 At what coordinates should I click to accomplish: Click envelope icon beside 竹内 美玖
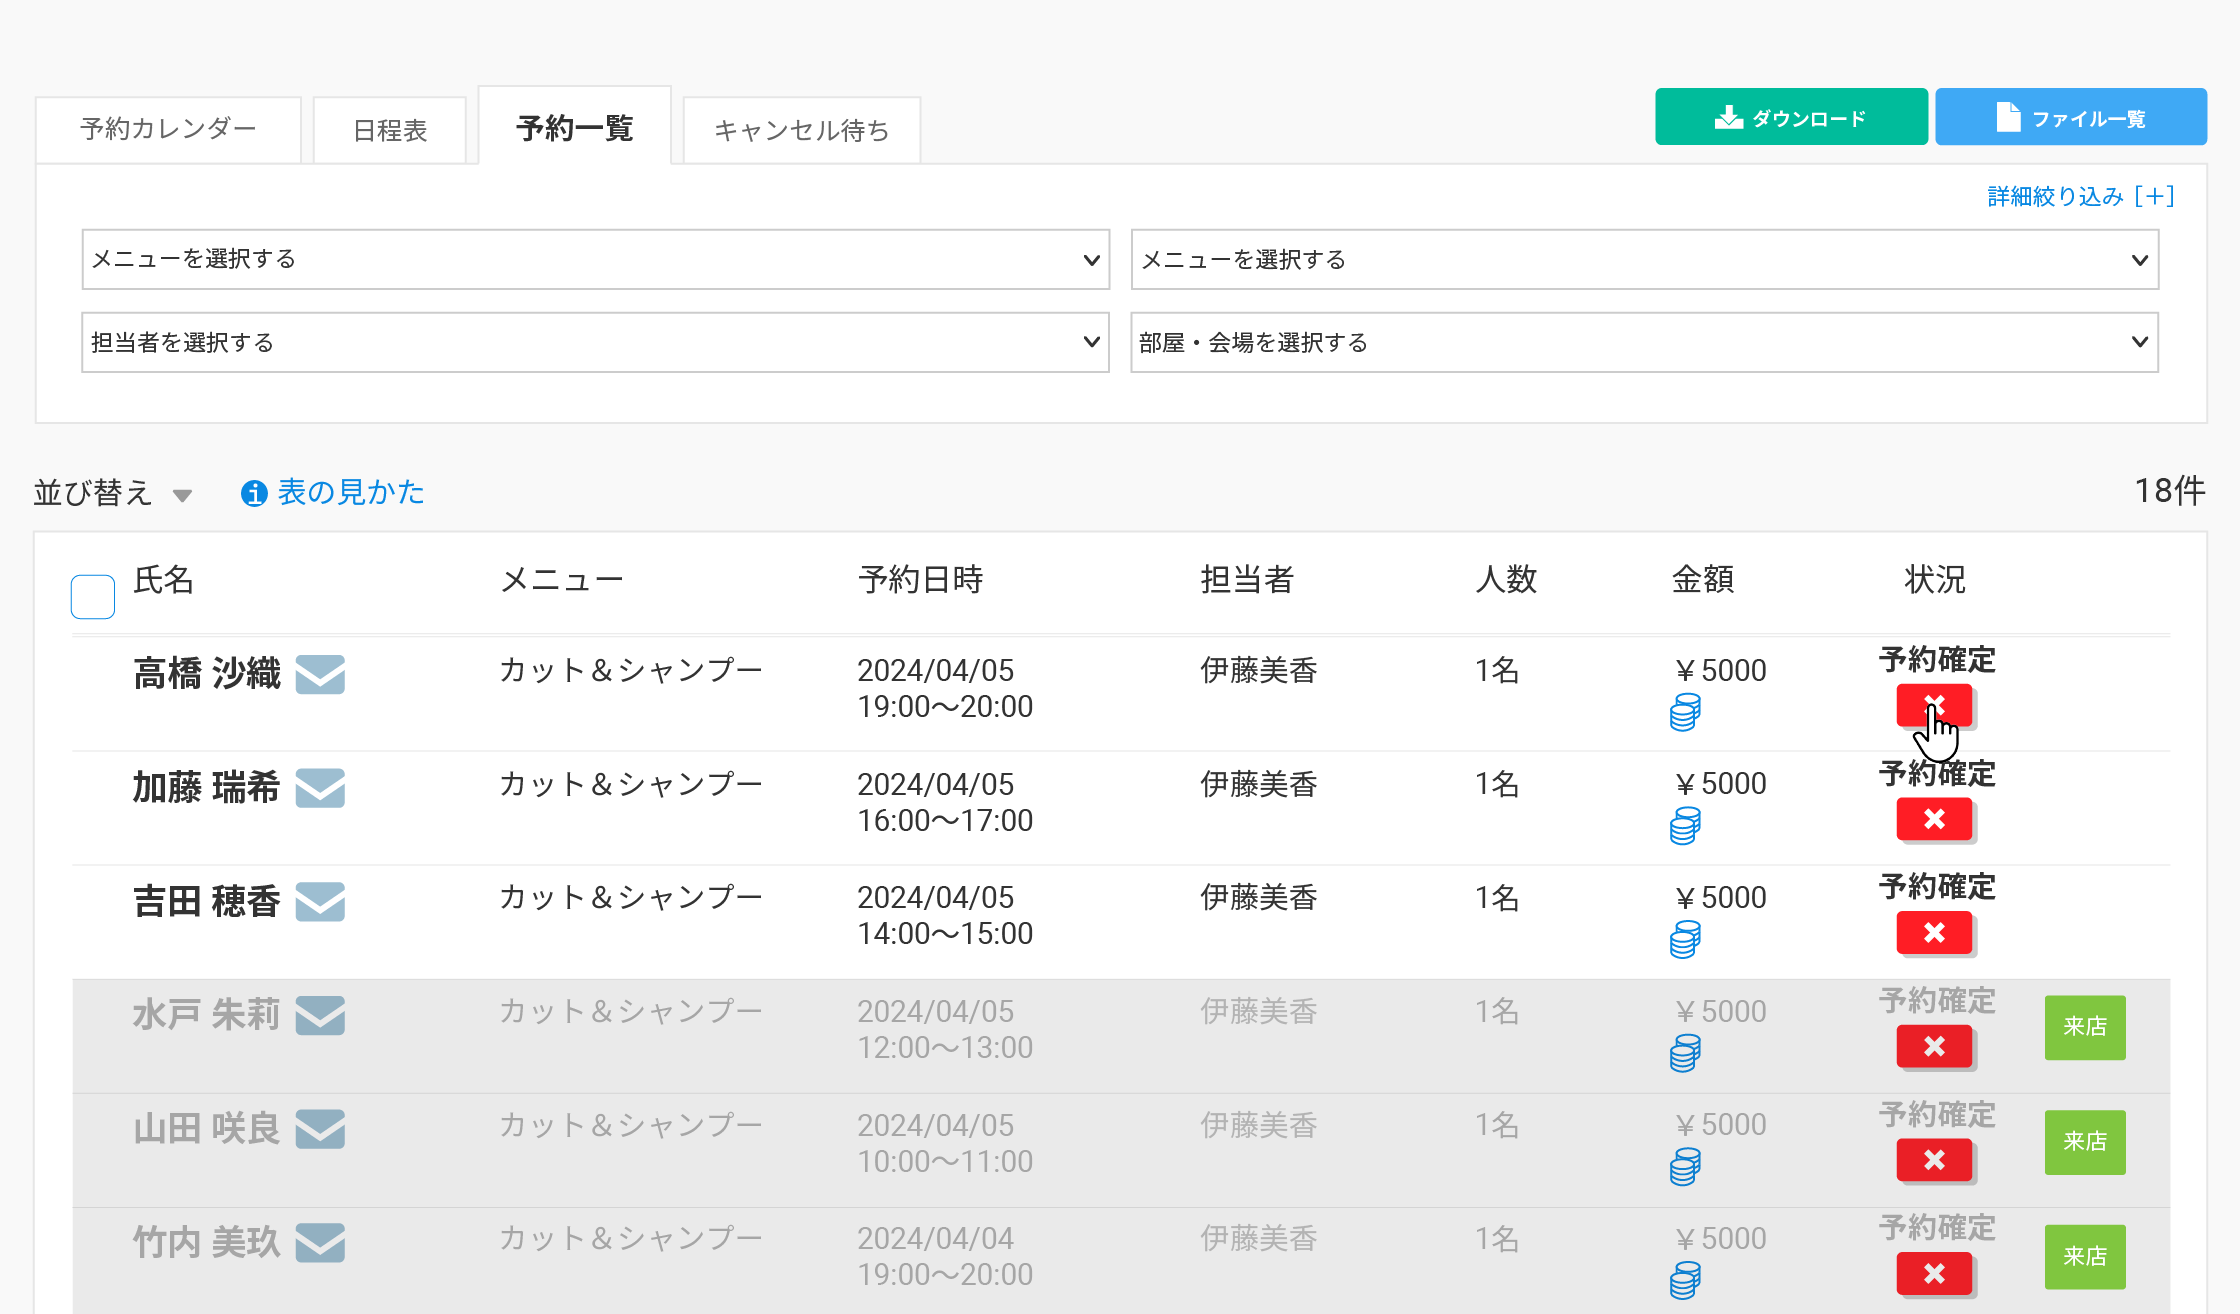(x=320, y=1243)
